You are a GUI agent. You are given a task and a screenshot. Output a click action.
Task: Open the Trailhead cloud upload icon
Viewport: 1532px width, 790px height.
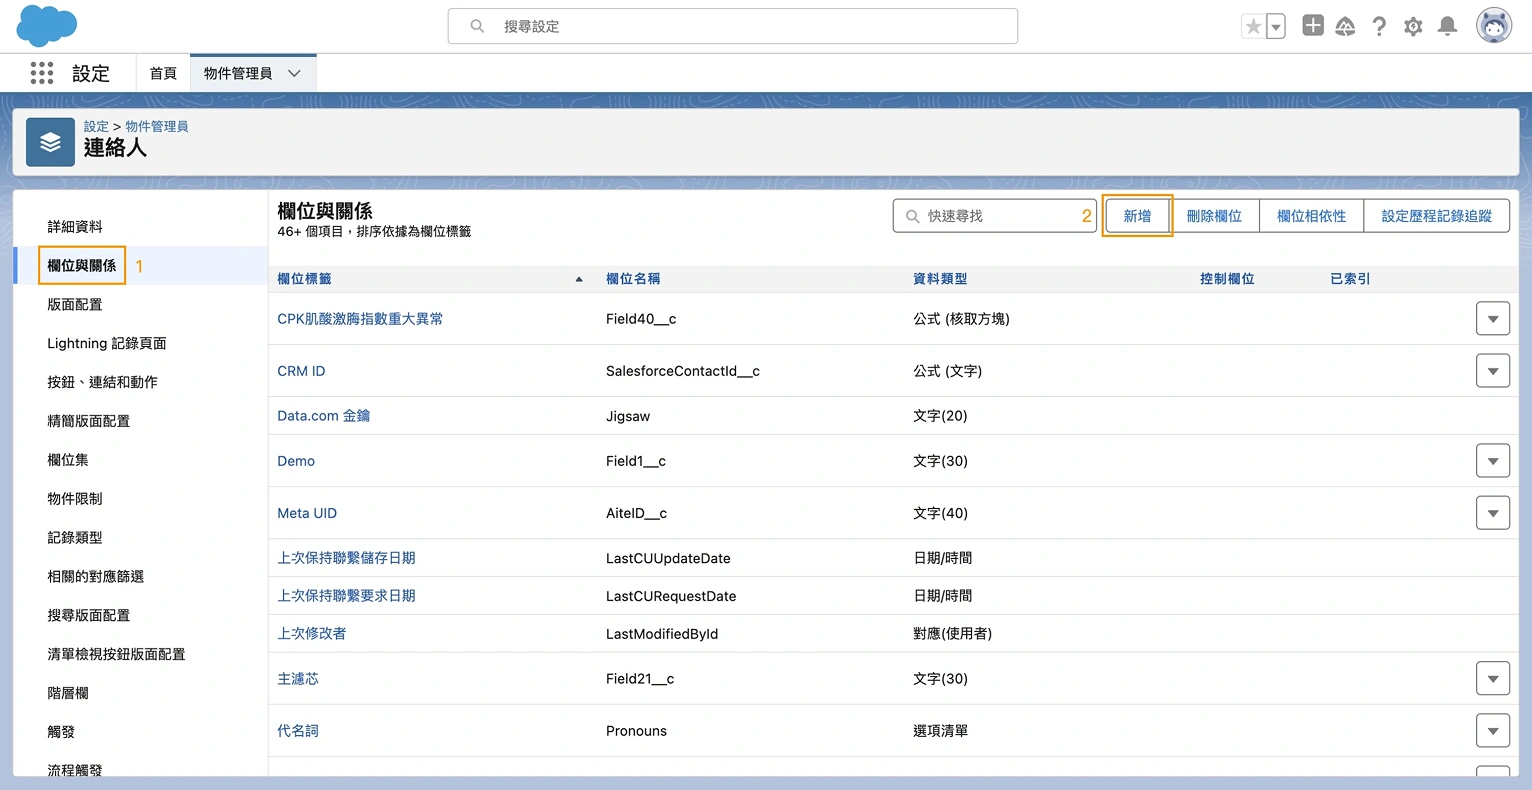tap(1345, 26)
